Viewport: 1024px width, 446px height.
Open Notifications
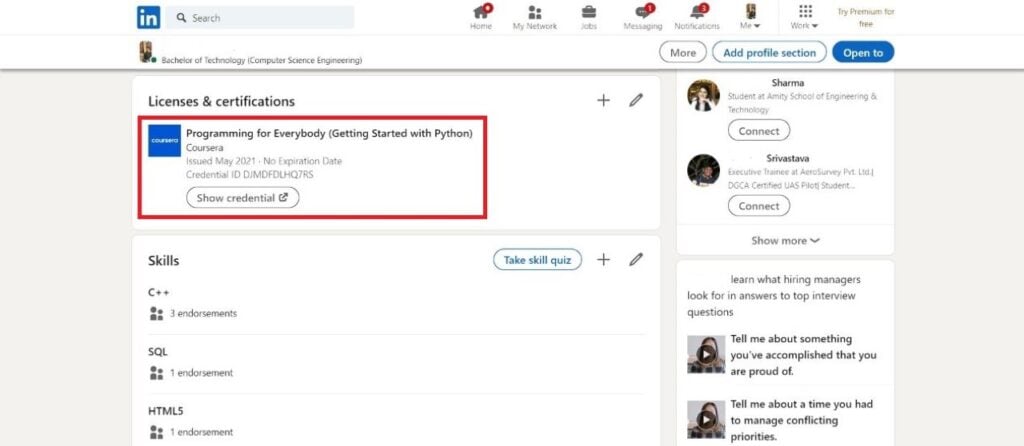coord(697,18)
